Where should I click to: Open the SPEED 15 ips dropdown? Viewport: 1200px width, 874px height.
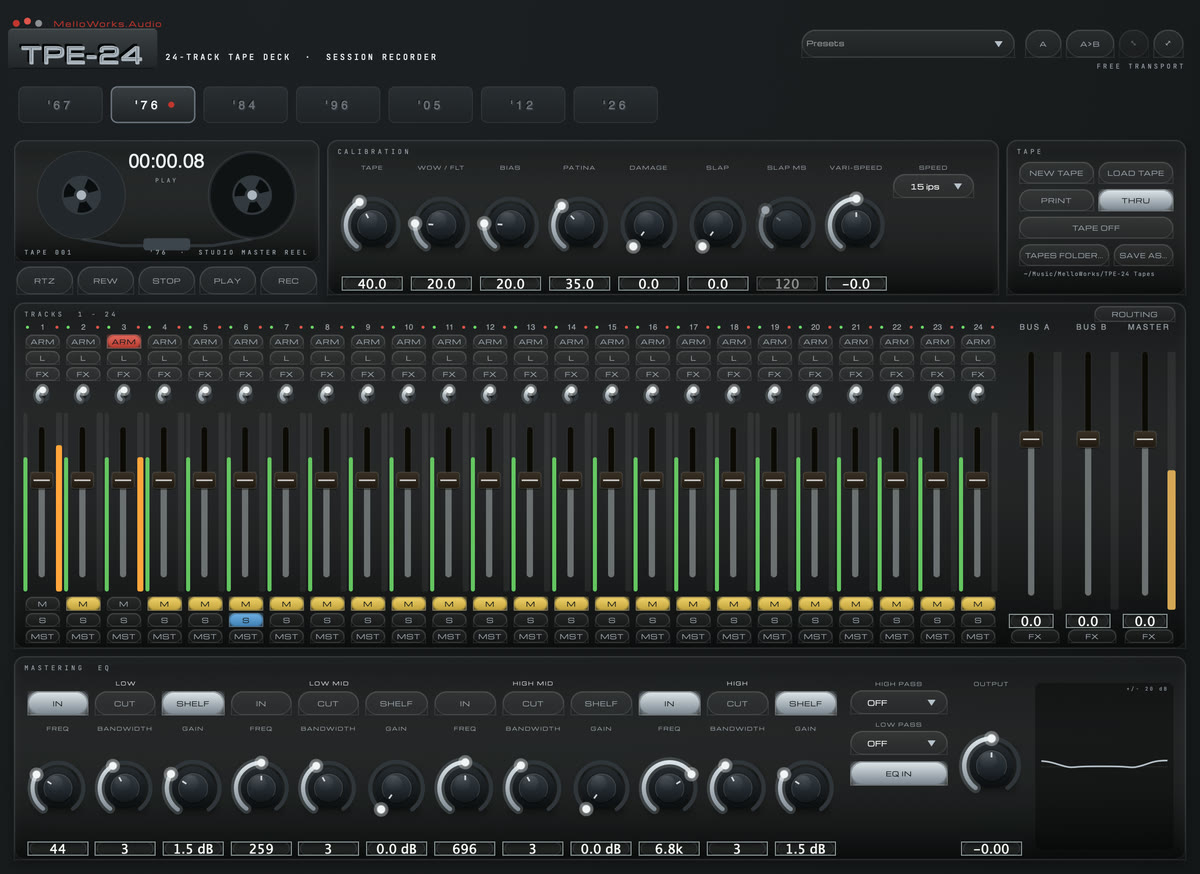[933, 187]
